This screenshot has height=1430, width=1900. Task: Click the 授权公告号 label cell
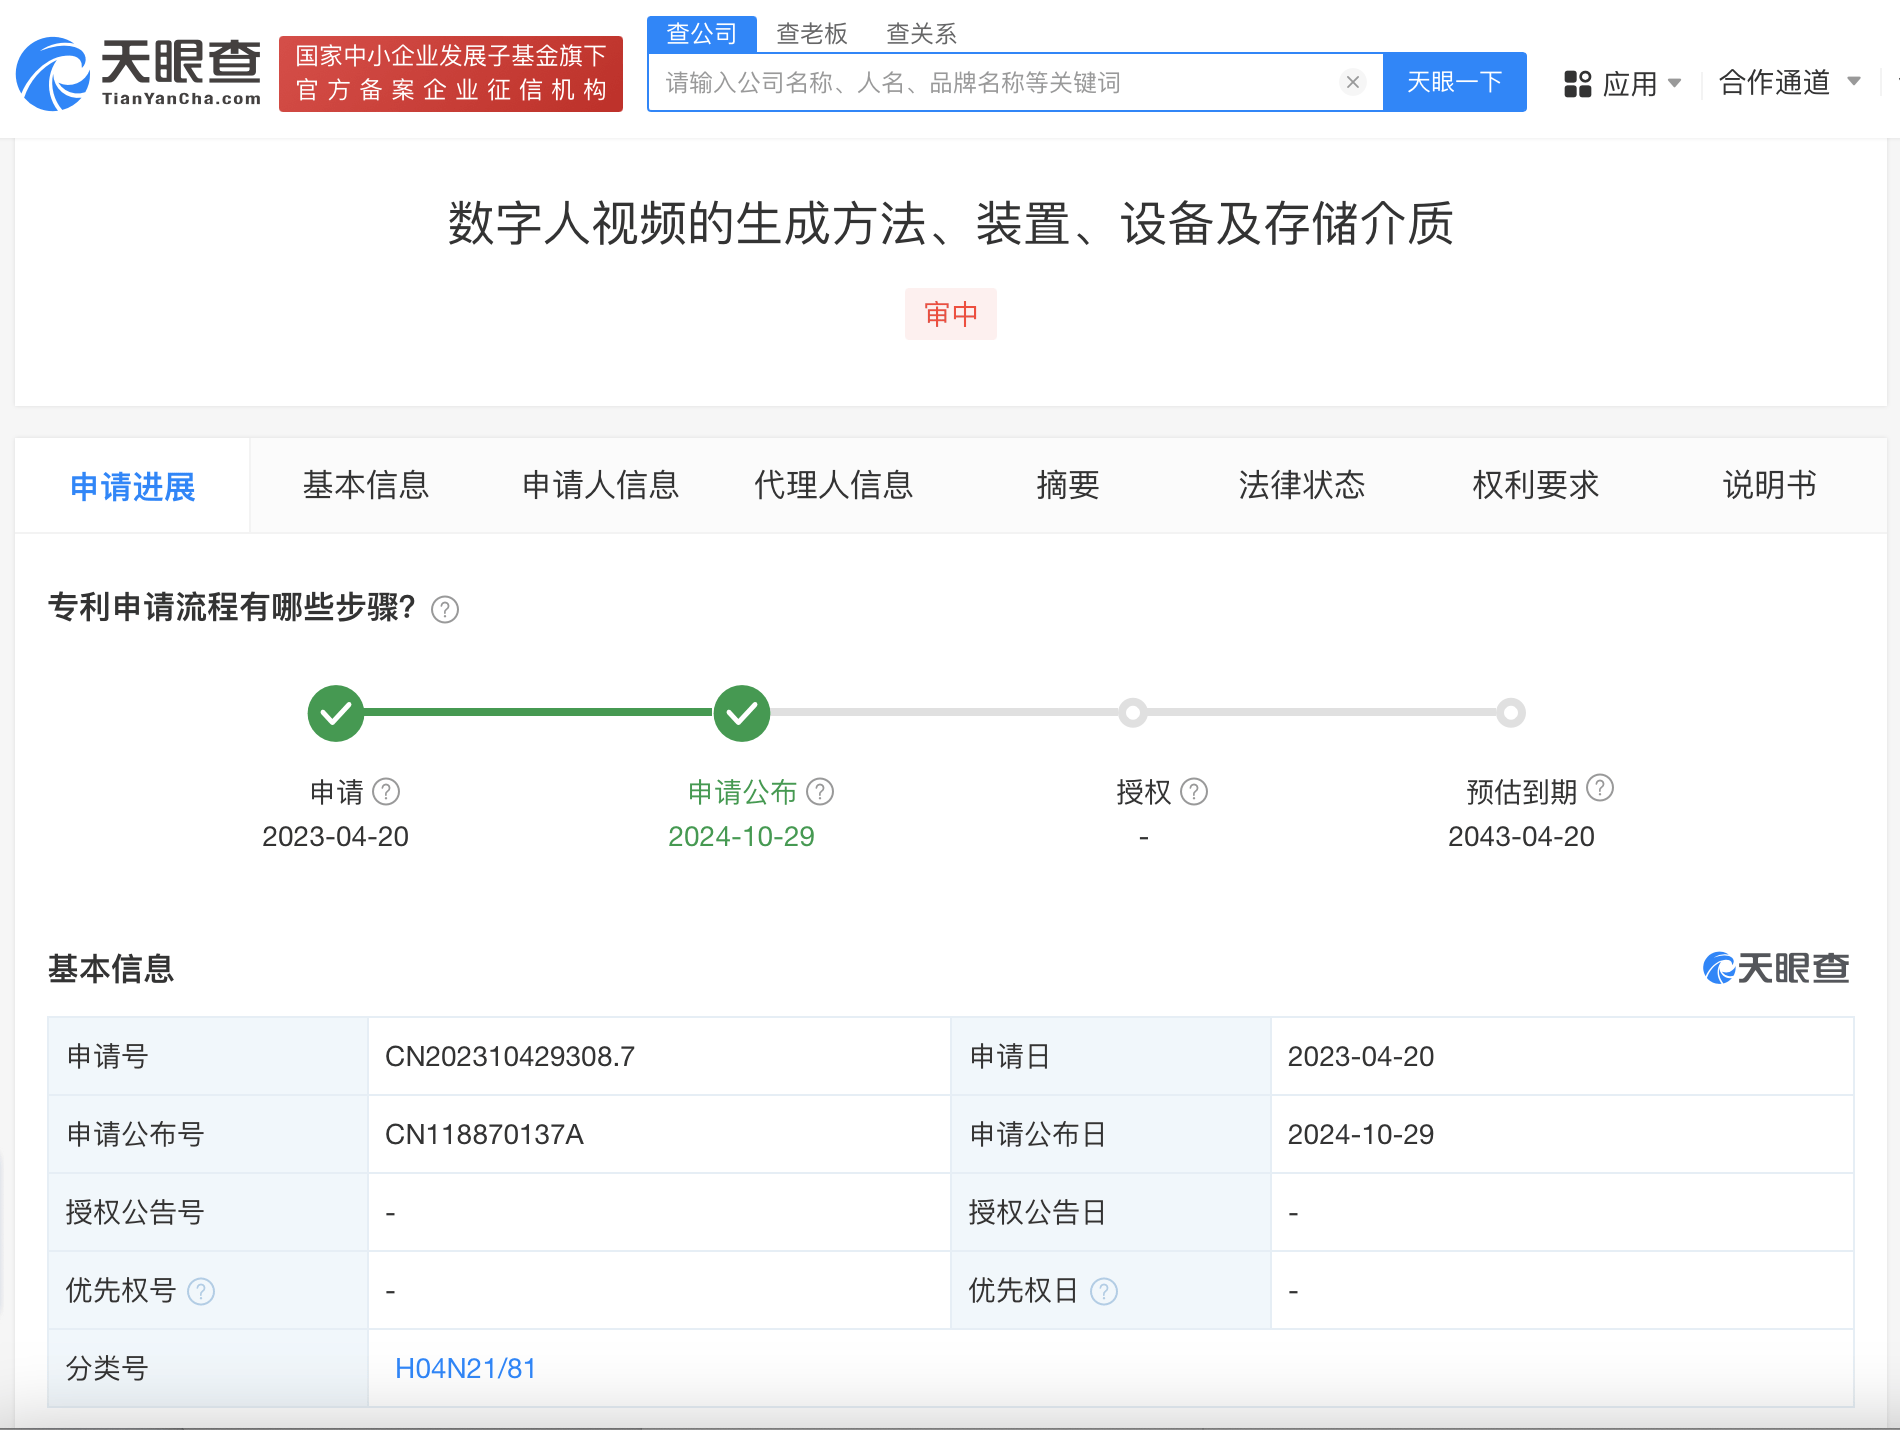click(208, 1212)
